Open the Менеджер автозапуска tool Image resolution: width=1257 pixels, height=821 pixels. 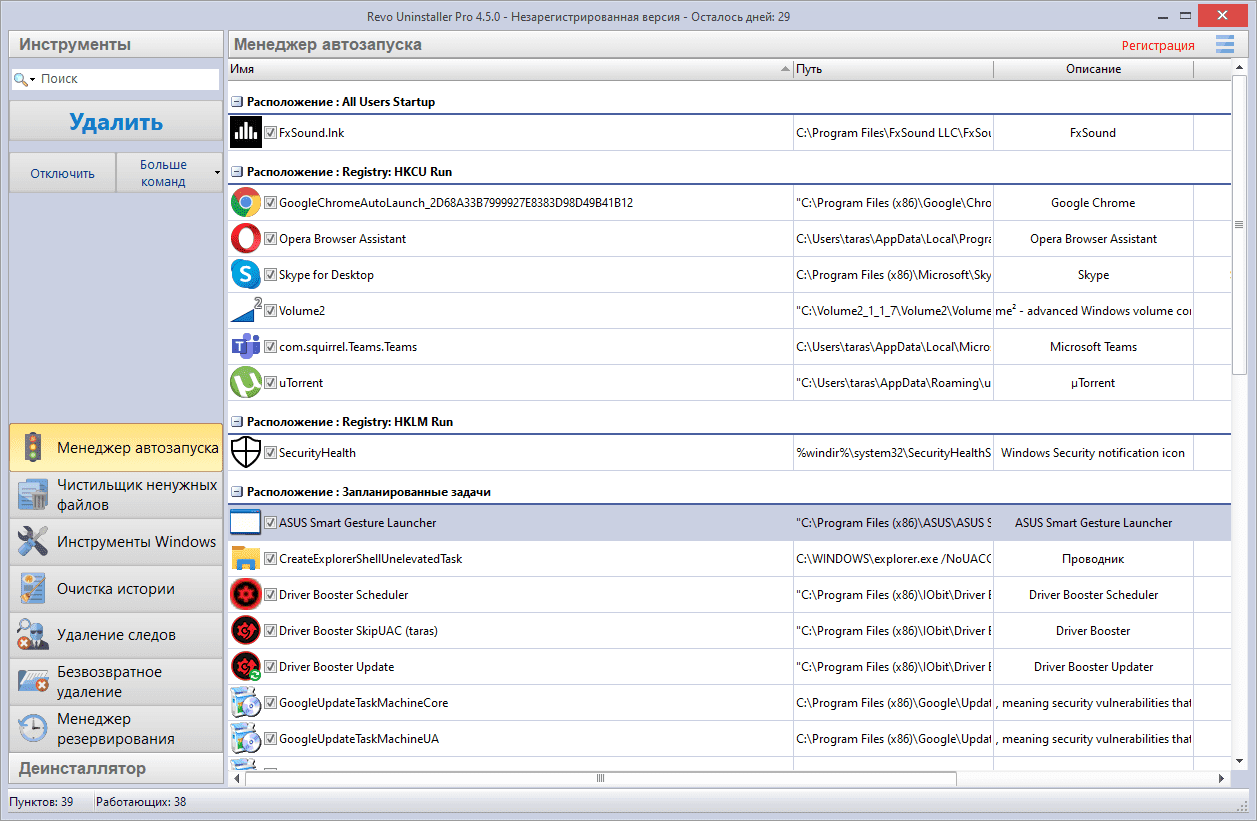(116, 448)
